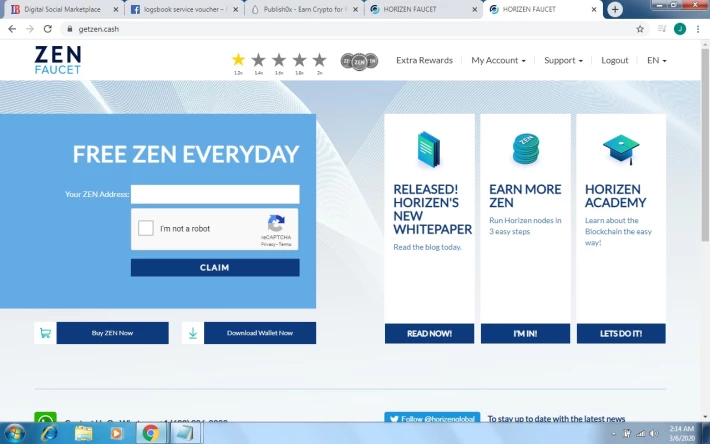Select the grey 1.6x star

(279, 59)
